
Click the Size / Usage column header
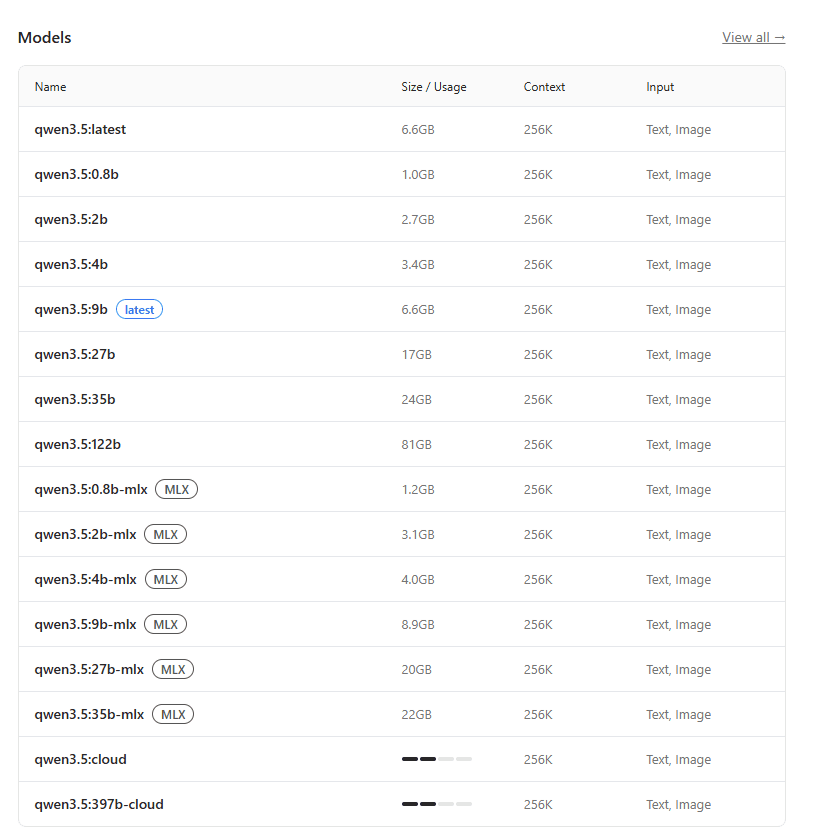tap(434, 87)
